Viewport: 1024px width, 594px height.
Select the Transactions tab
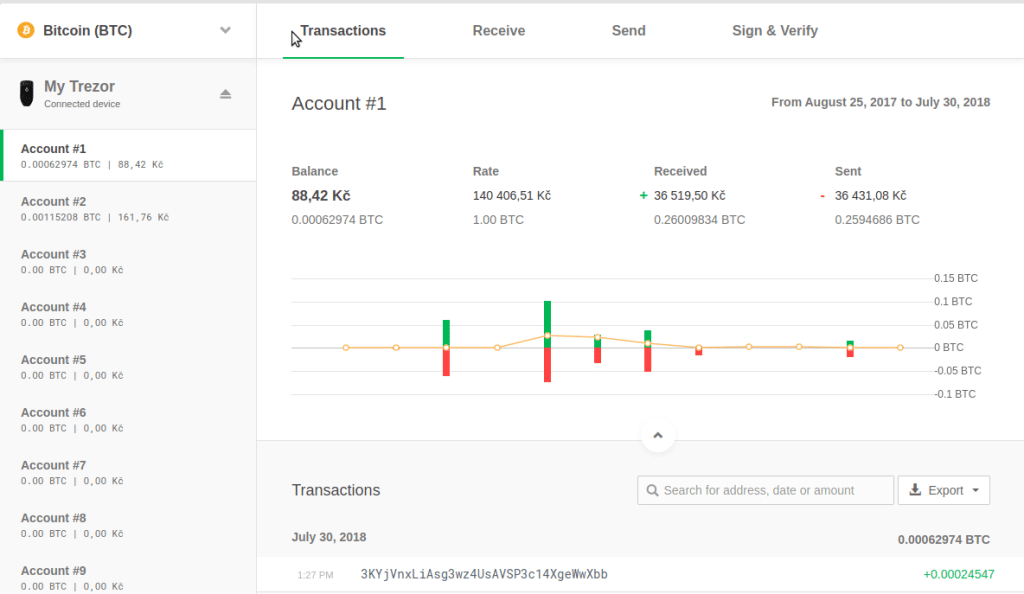point(343,31)
